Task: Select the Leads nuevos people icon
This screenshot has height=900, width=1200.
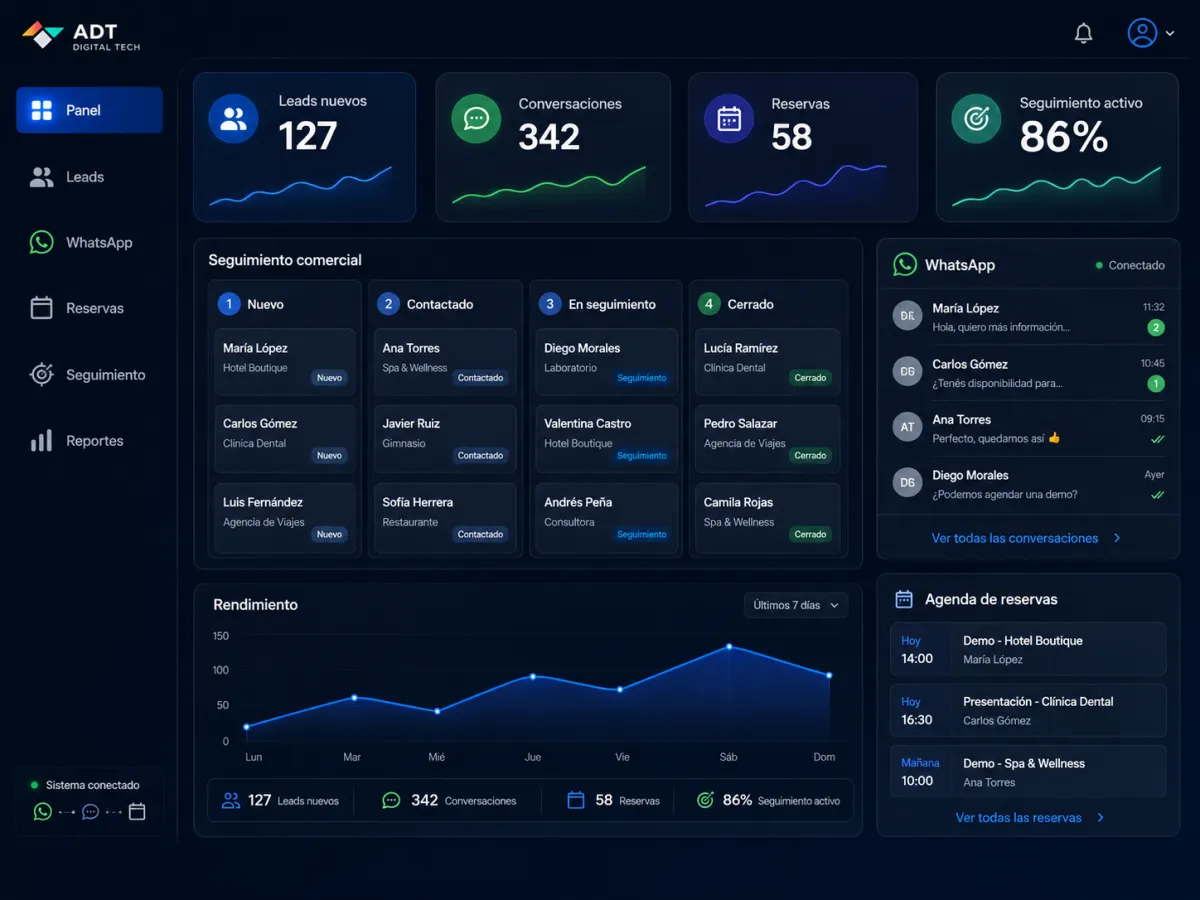Action: pos(233,119)
